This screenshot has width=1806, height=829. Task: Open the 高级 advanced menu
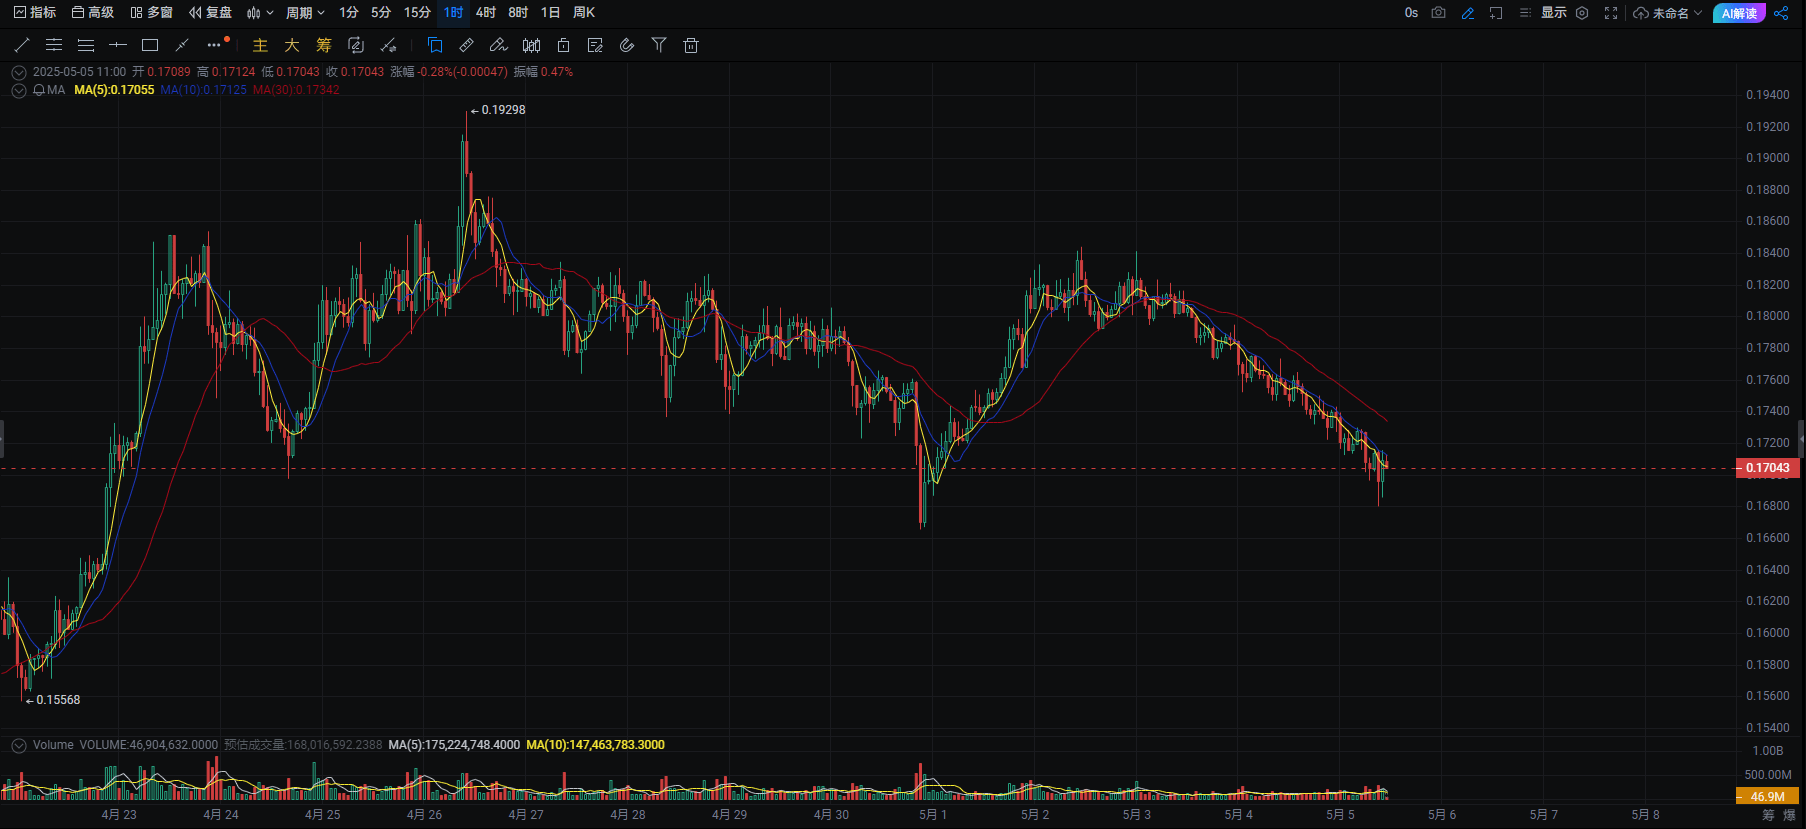pos(93,13)
